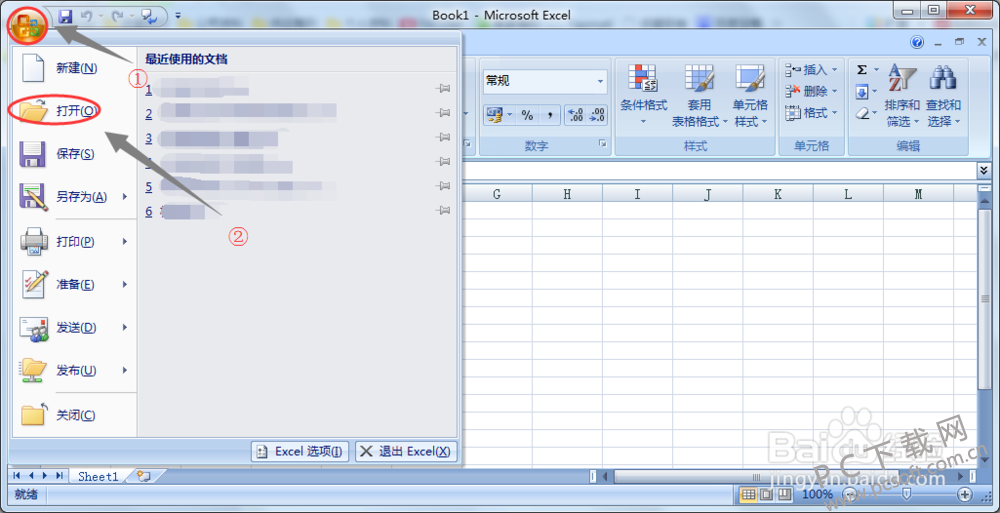
Task: Click the Excel 选项(I) button
Action: pos(301,451)
